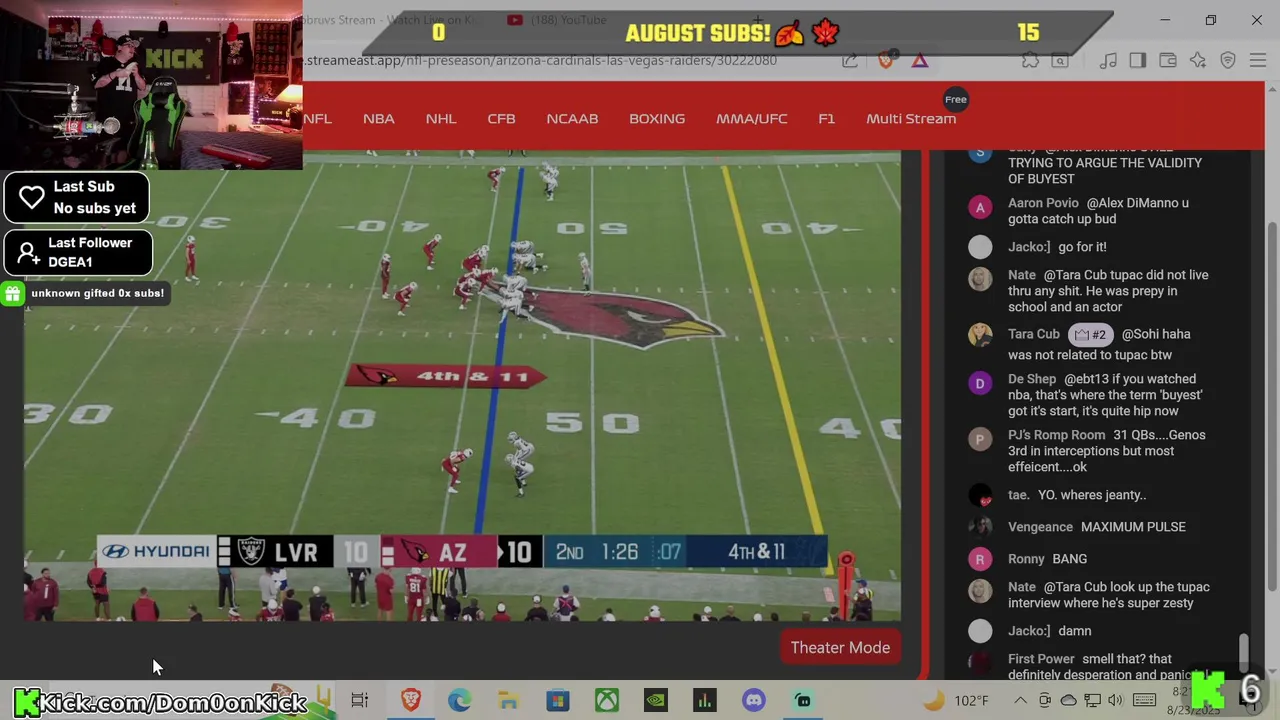Open Multi Stream page
Viewport: 1280px width, 720px height.
911,118
